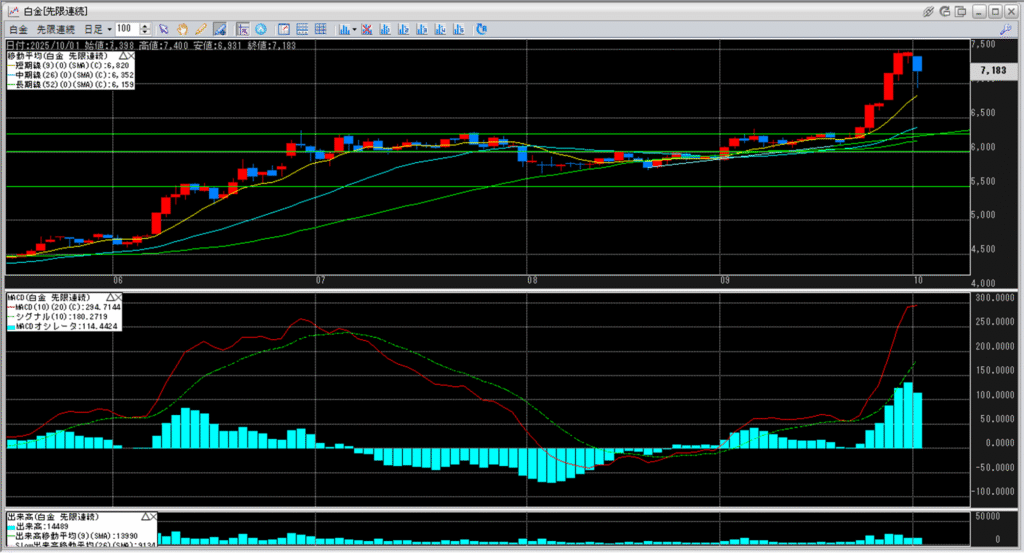The image size is (1024, 553).
Task: Click the reload icon in title bar
Action: click(x=947, y=10)
